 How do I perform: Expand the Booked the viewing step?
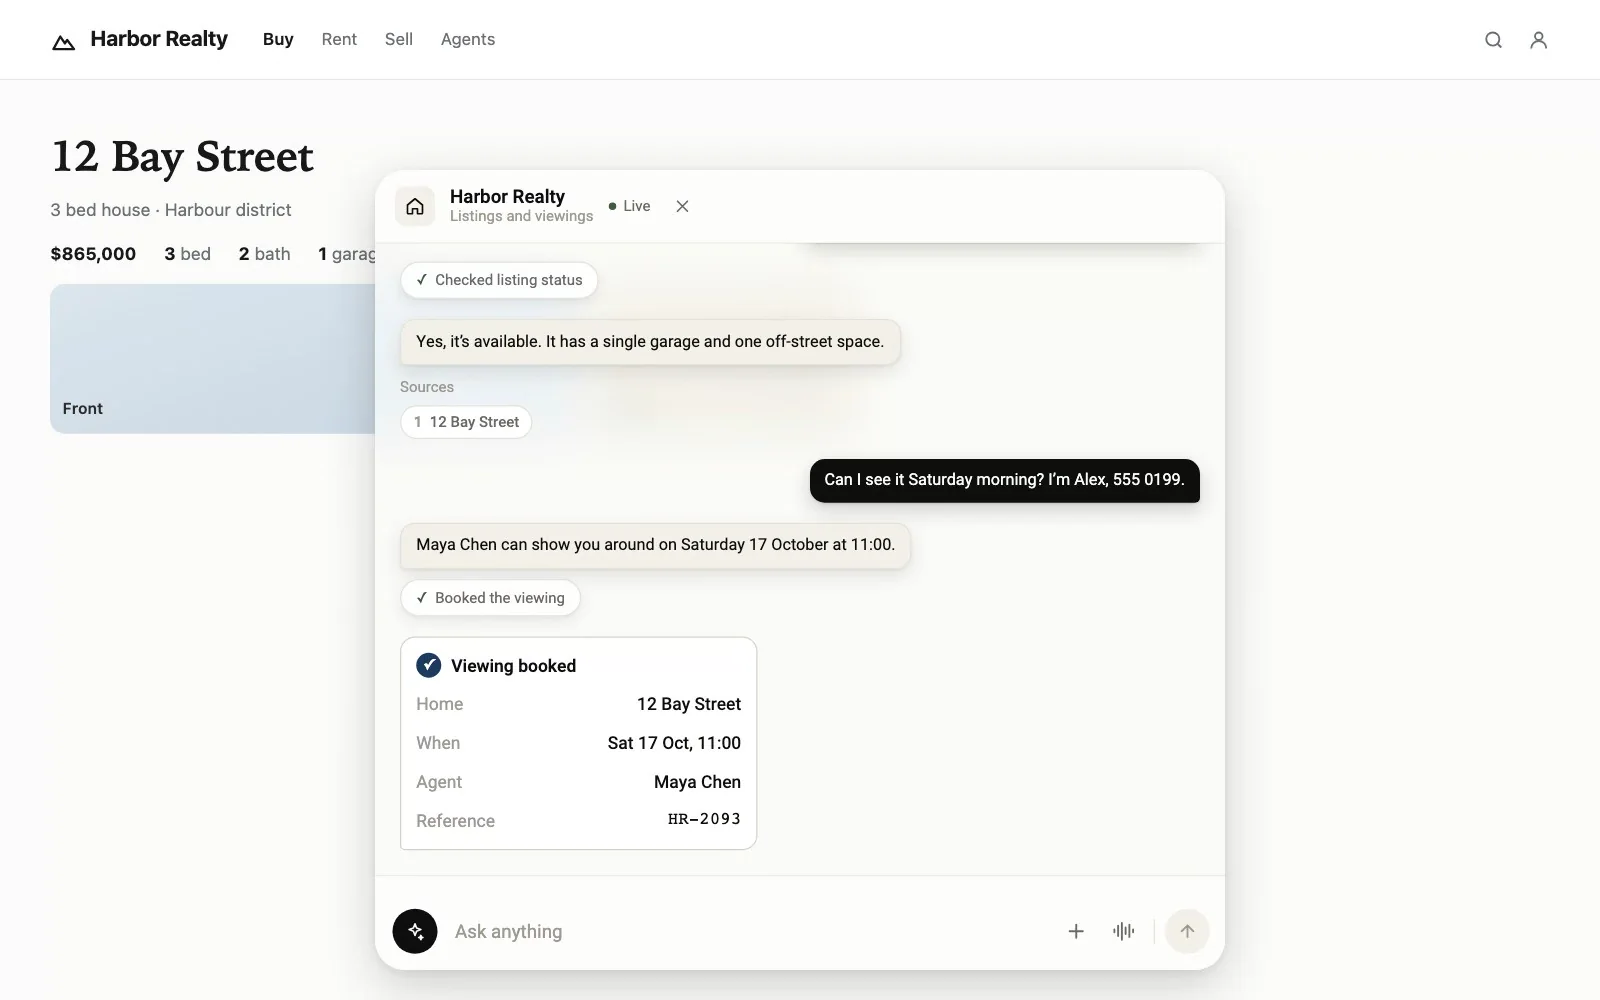(490, 598)
